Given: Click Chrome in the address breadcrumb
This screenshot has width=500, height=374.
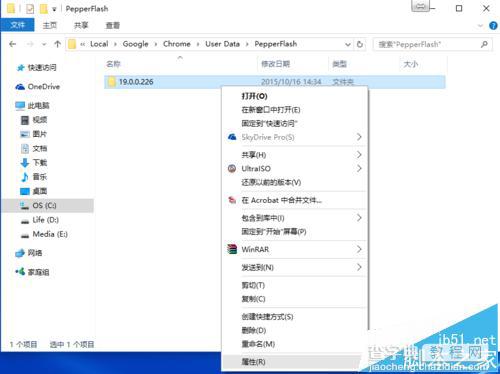Looking at the screenshot, I should (177, 44).
